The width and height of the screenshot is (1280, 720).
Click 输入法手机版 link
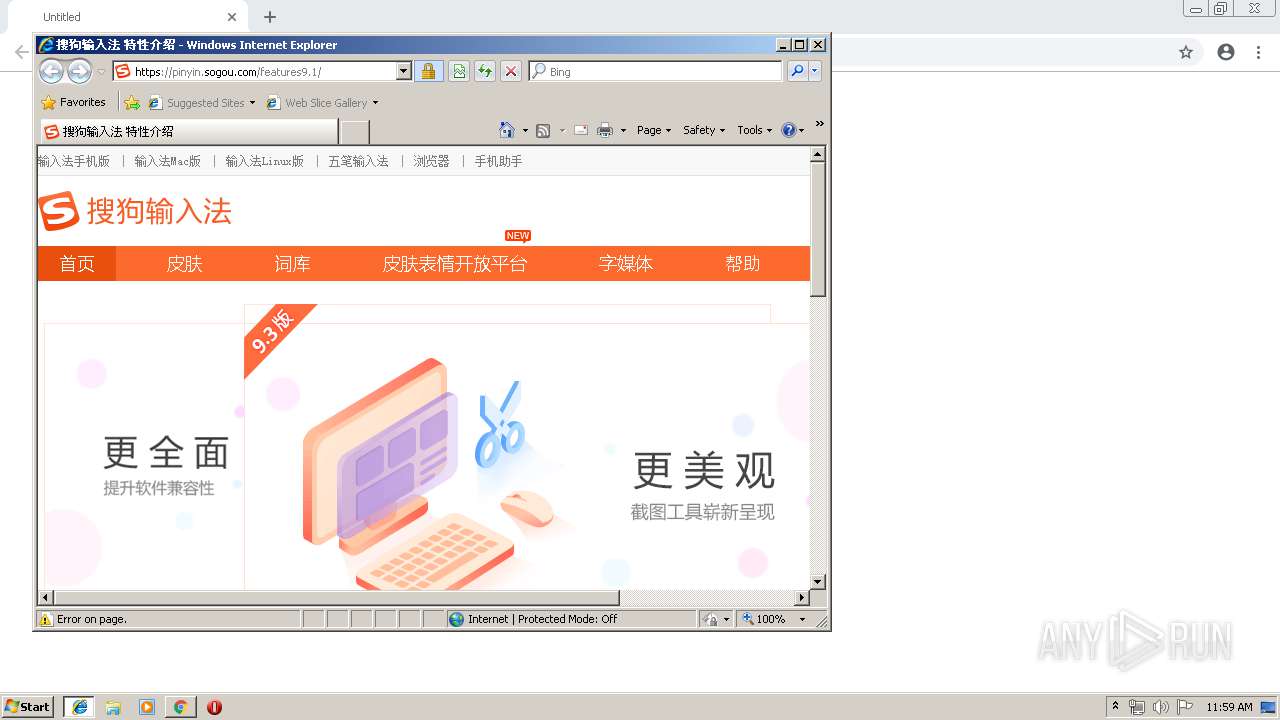(x=74, y=161)
